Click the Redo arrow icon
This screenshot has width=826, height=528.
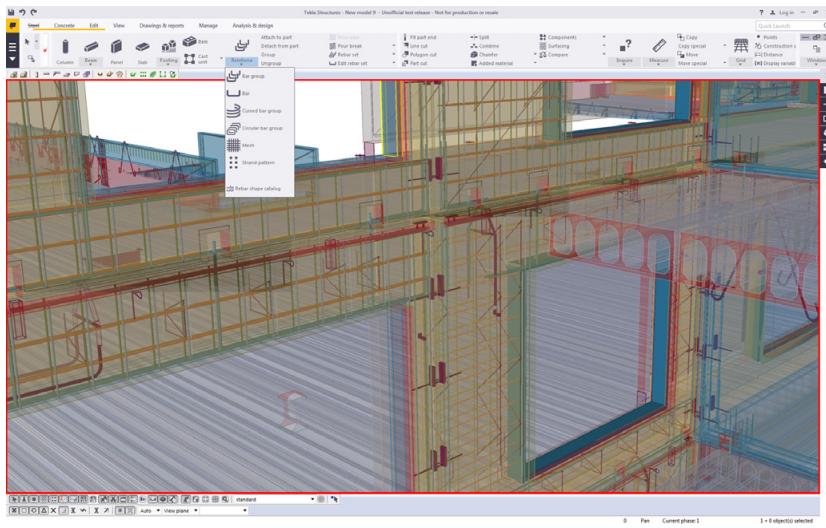34,12
